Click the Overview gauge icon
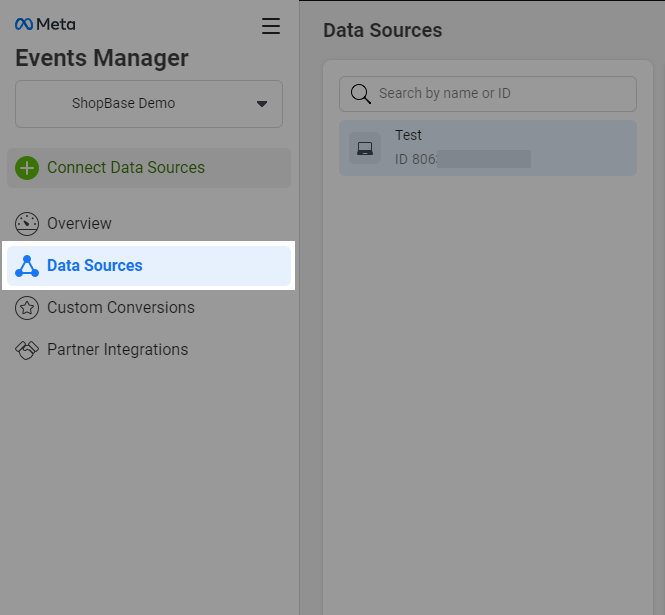Image resolution: width=665 pixels, height=615 pixels. click(x=27, y=224)
